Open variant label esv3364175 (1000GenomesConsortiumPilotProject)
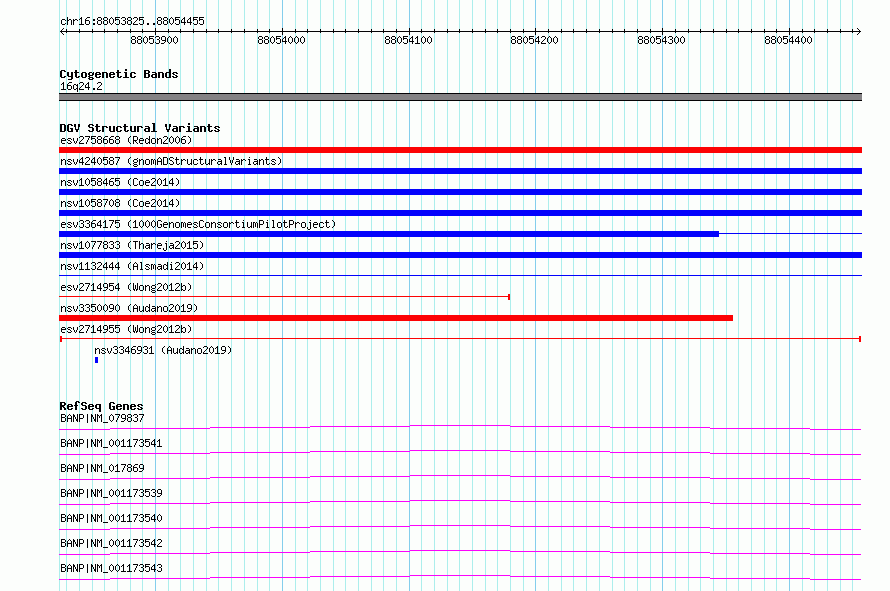 click(198, 224)
